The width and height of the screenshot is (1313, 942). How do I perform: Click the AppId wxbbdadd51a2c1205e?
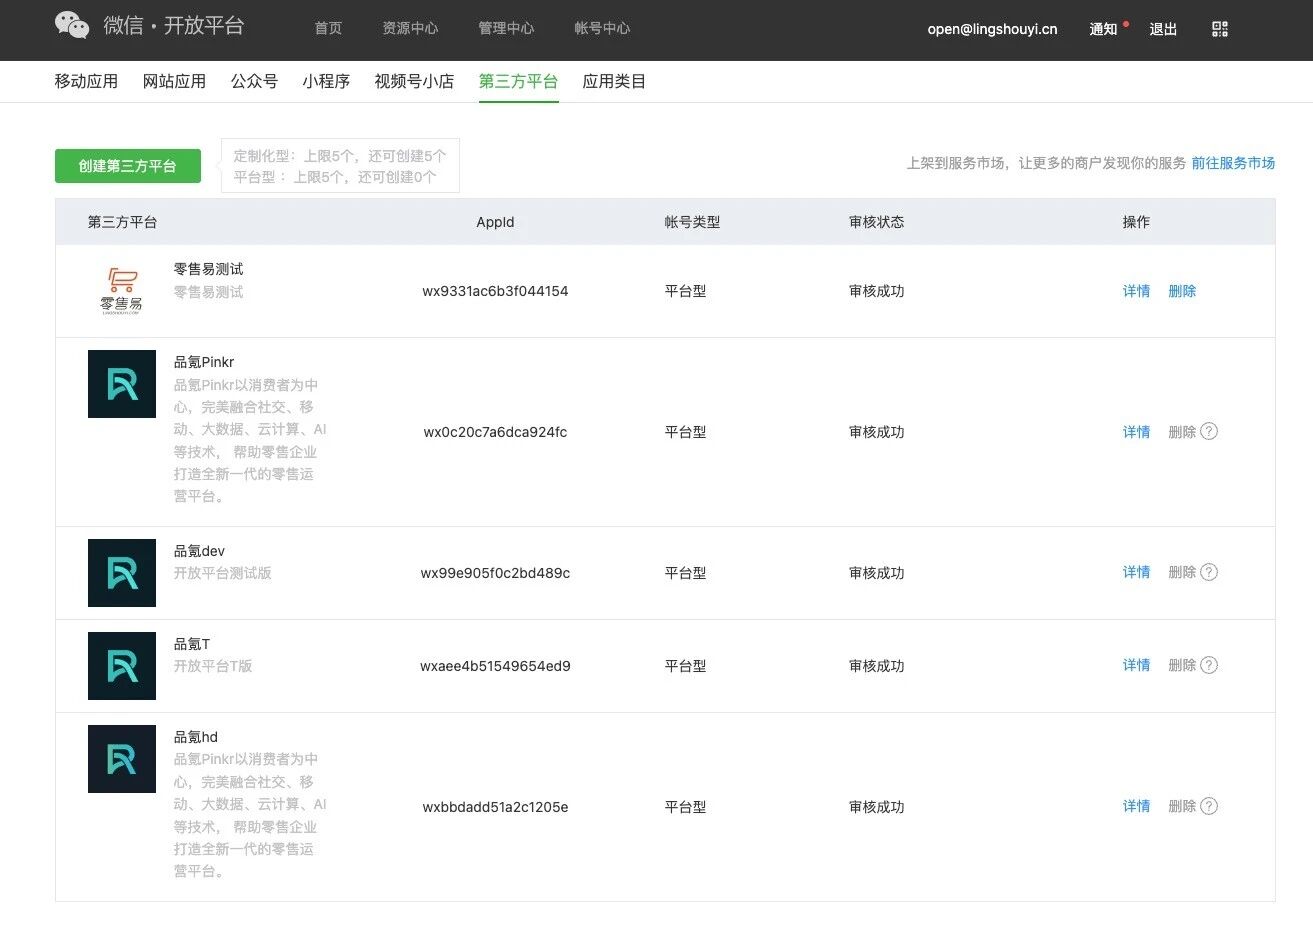pos(495,807)
